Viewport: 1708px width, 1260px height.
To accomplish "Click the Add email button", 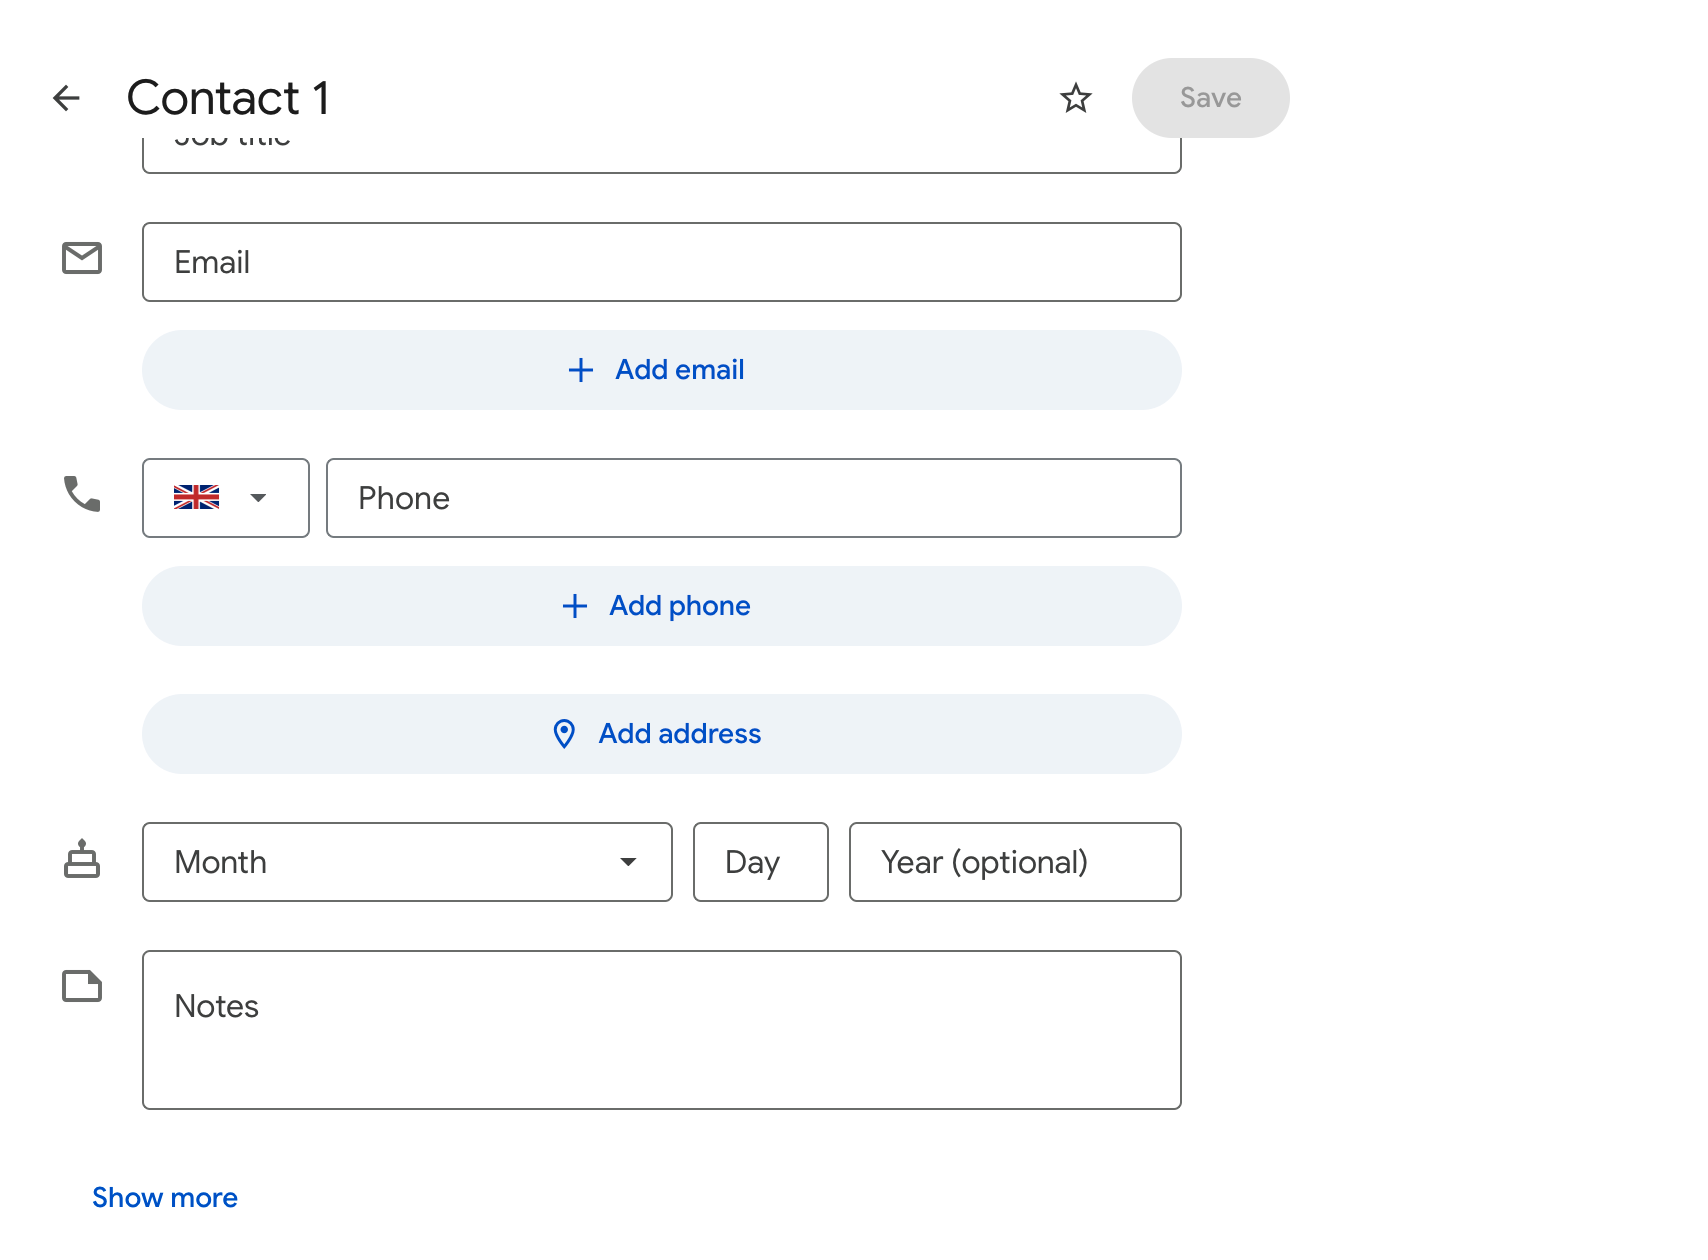I will coord(661,370).
